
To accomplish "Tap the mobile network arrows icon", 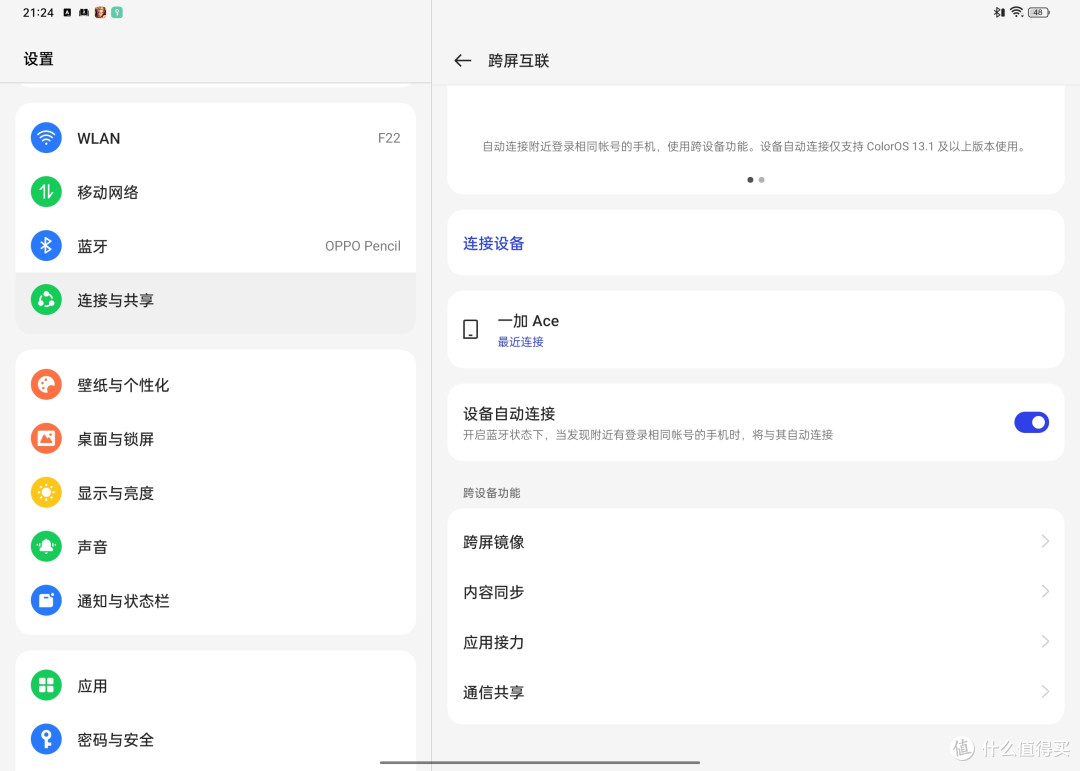I will coord(46,192).
